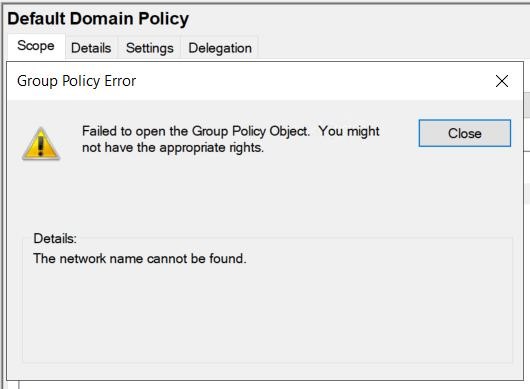Click the exclamation mark inside the warning icon
The height and width of the screenshot is (389, 530).
[x=41, y=144]
